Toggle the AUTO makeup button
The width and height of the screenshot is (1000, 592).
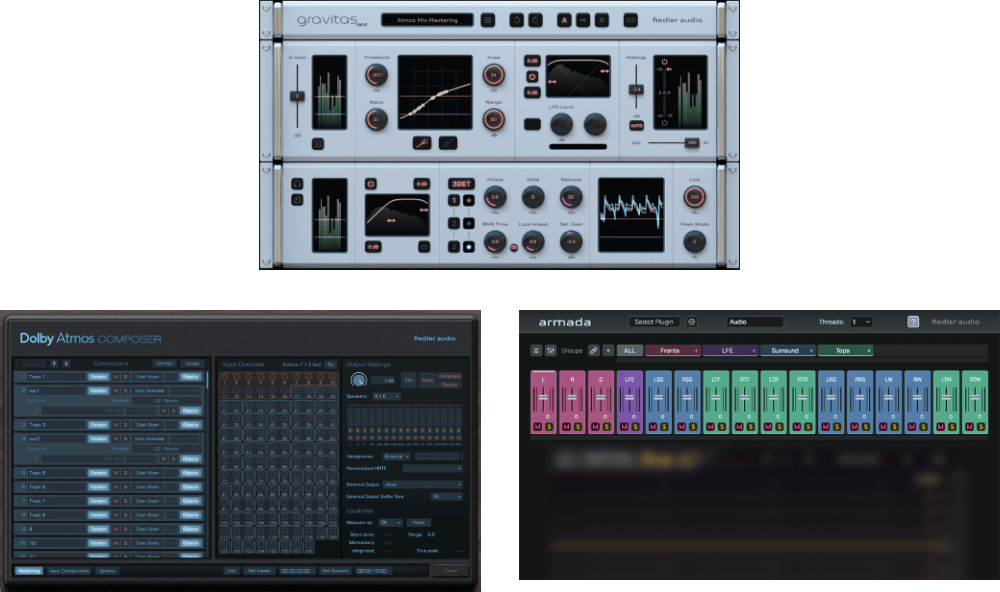636,126
